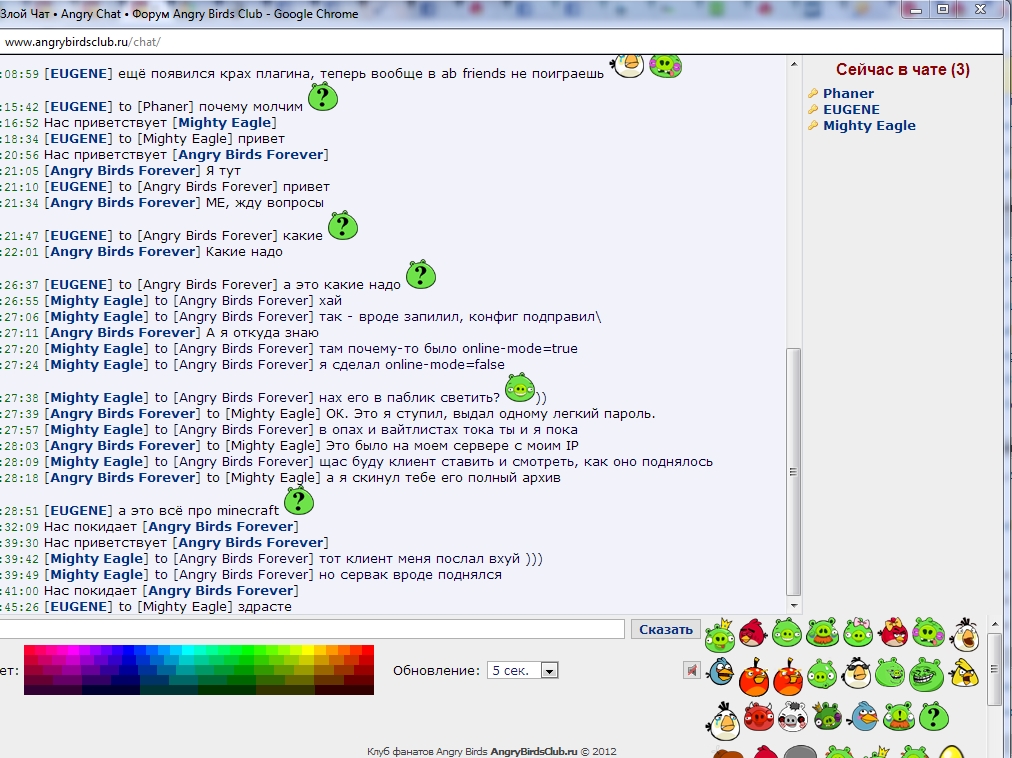
Task: Click nickname Angry Birds Forever in 'Я тут' message
Action: coord(123,170)
